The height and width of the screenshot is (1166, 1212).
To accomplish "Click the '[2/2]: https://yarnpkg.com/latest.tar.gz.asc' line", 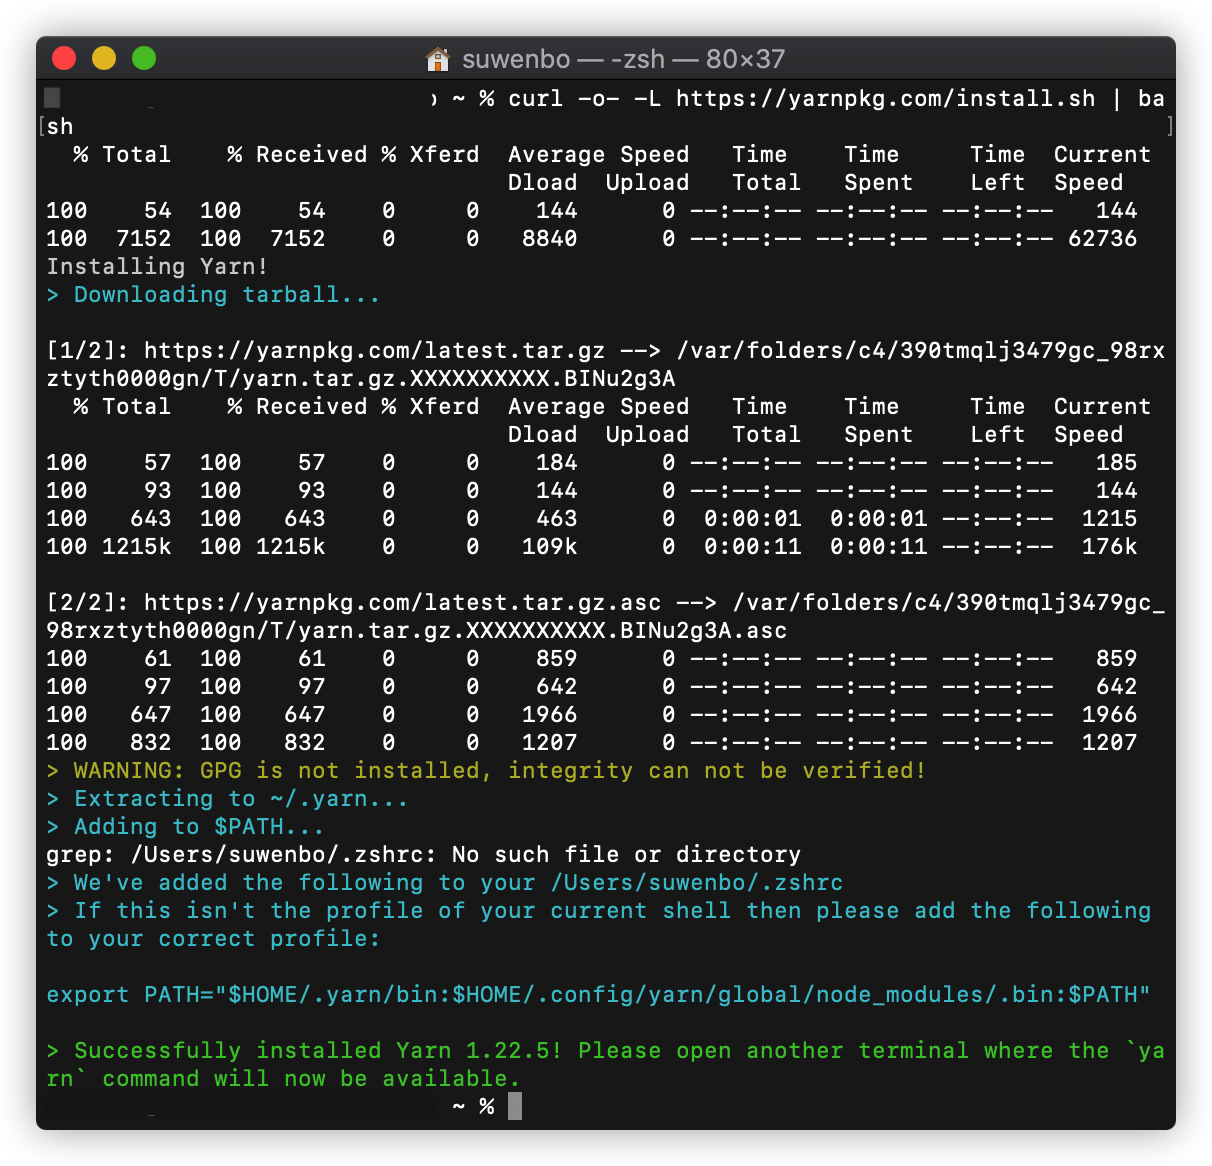I will [x=605, y=602].
